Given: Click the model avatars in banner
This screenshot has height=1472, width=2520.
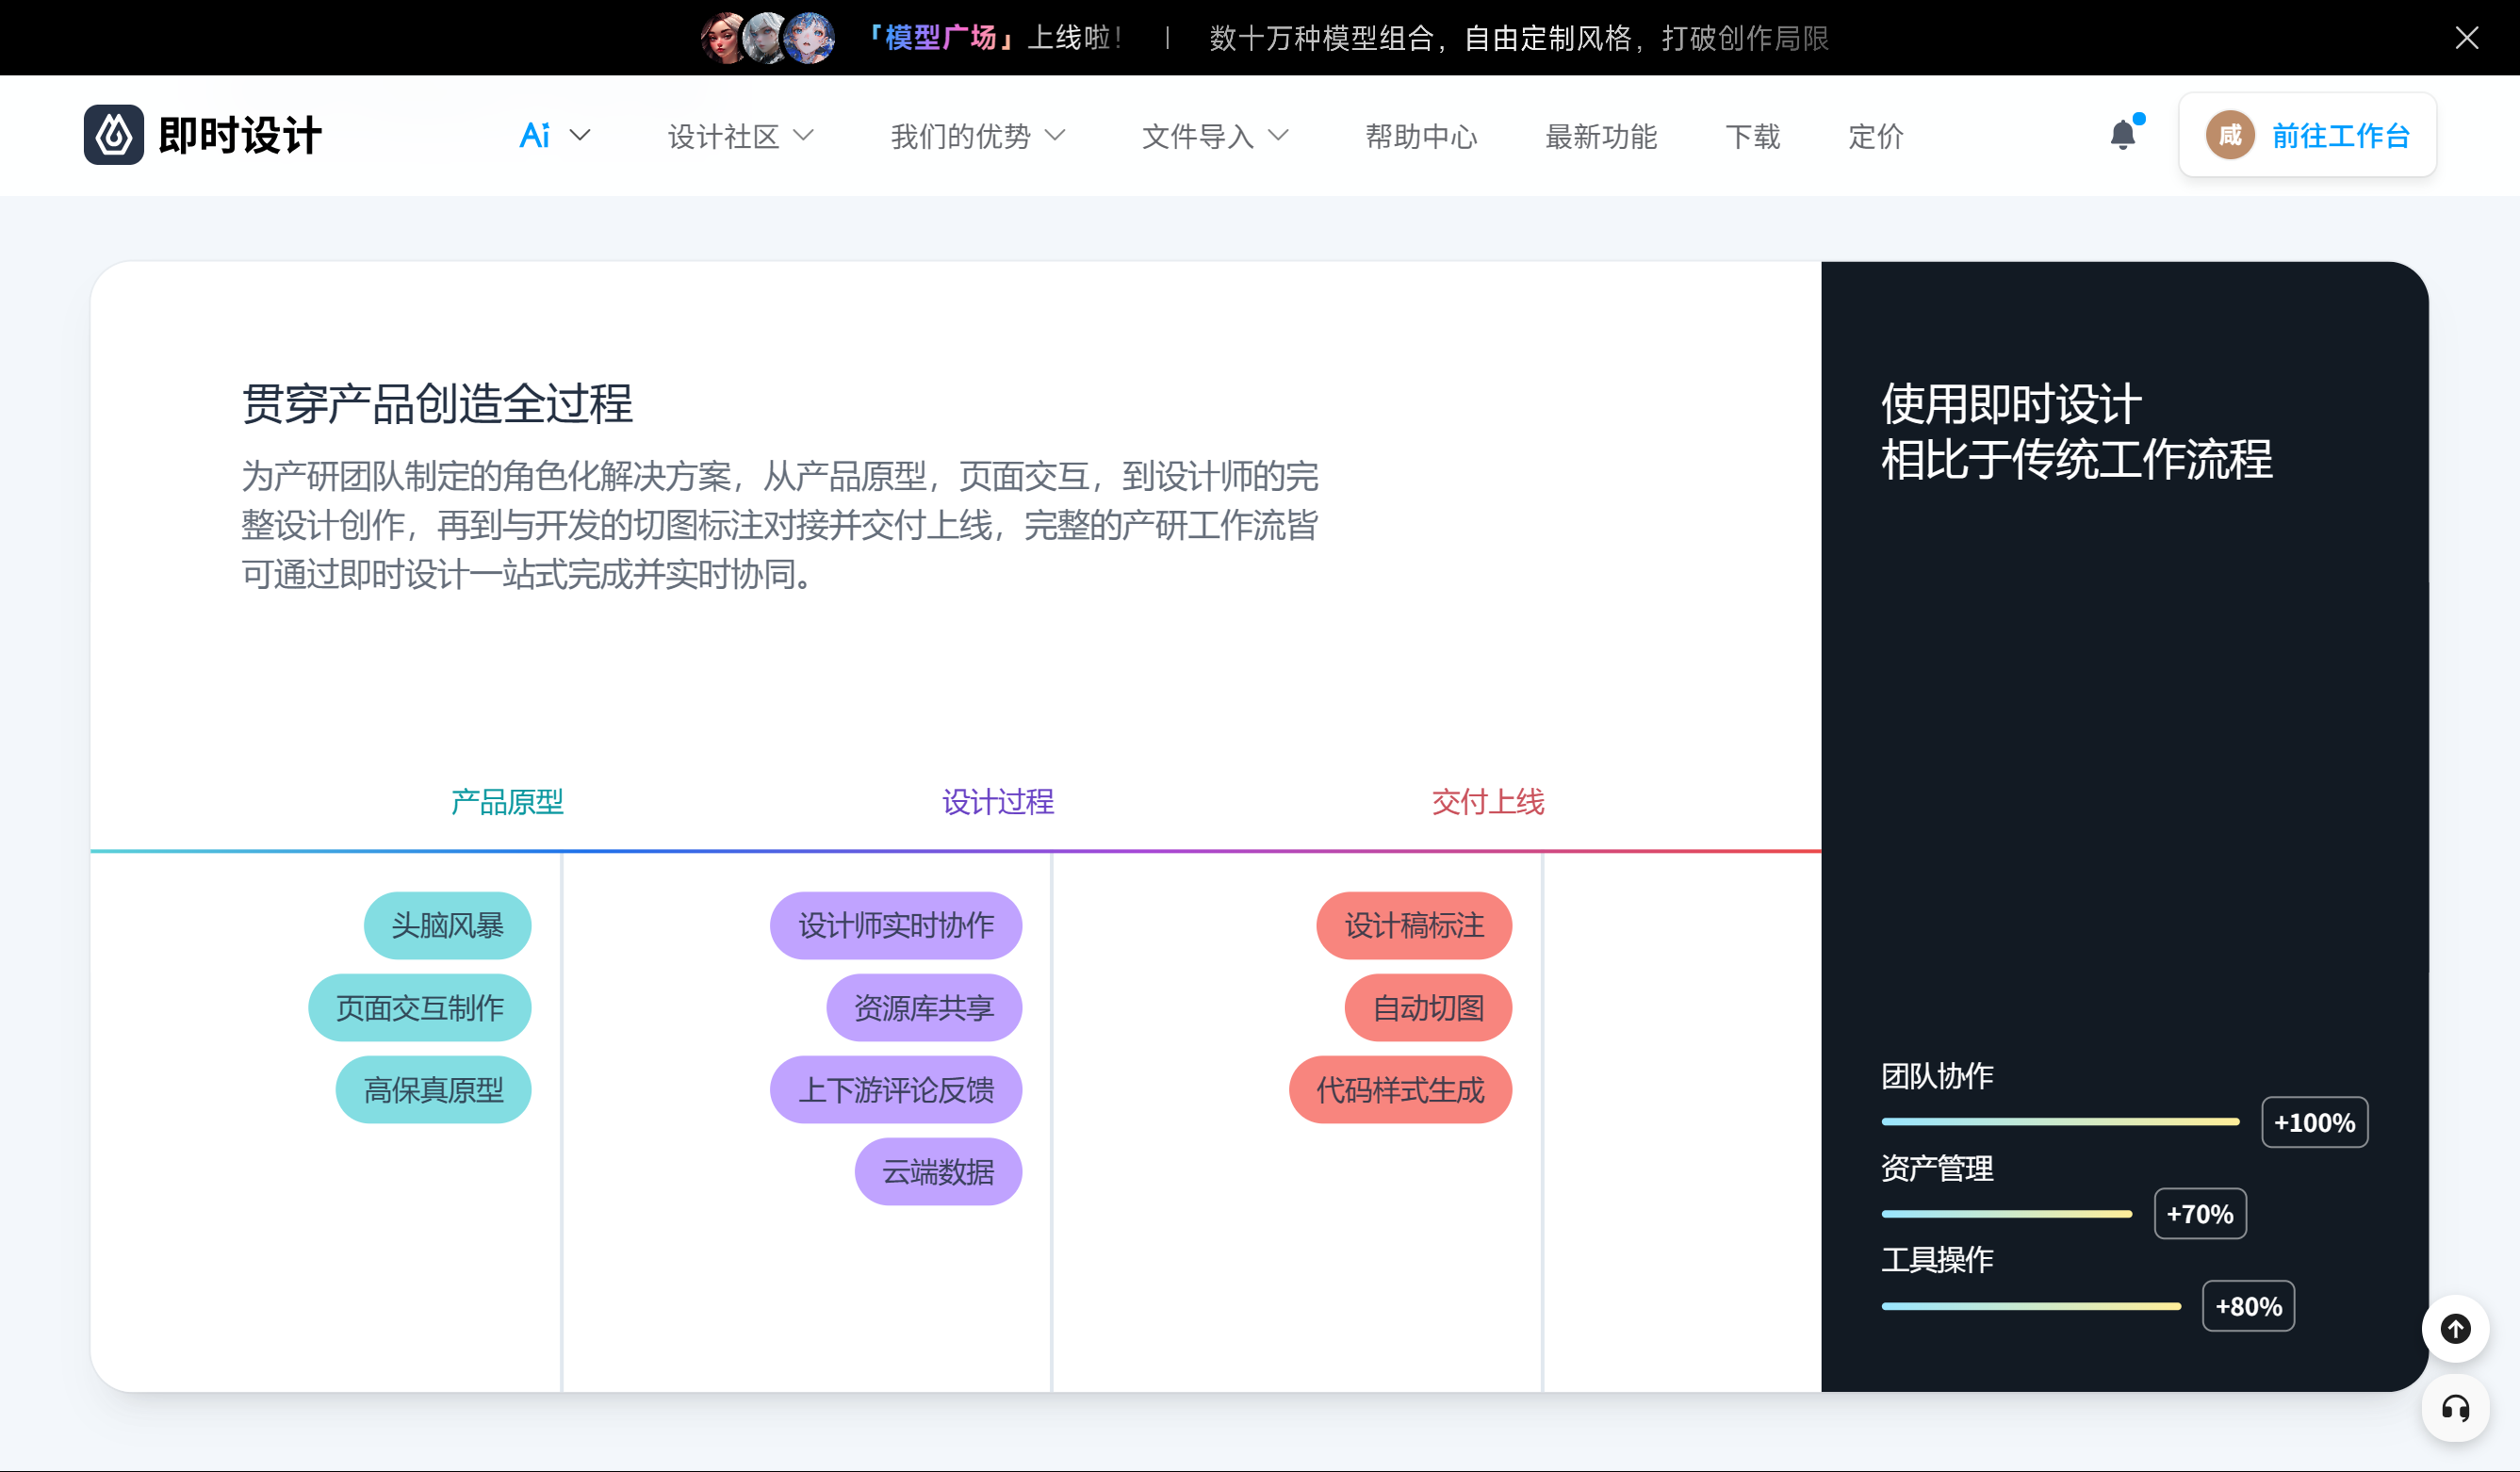Looking at the screenshot, I should 768,38.
